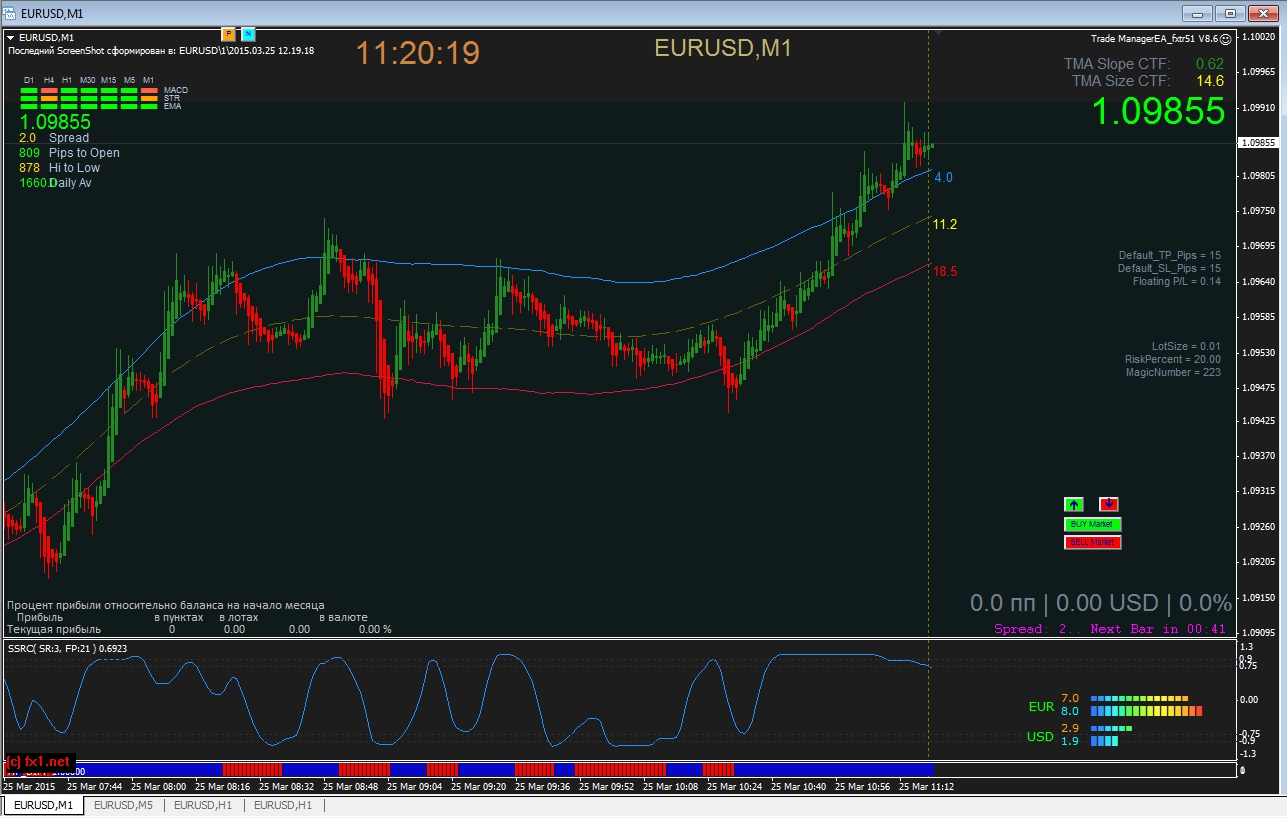Click the TMA Size value 14.6
The image size is (1287, 818).
pos(1210,81)
